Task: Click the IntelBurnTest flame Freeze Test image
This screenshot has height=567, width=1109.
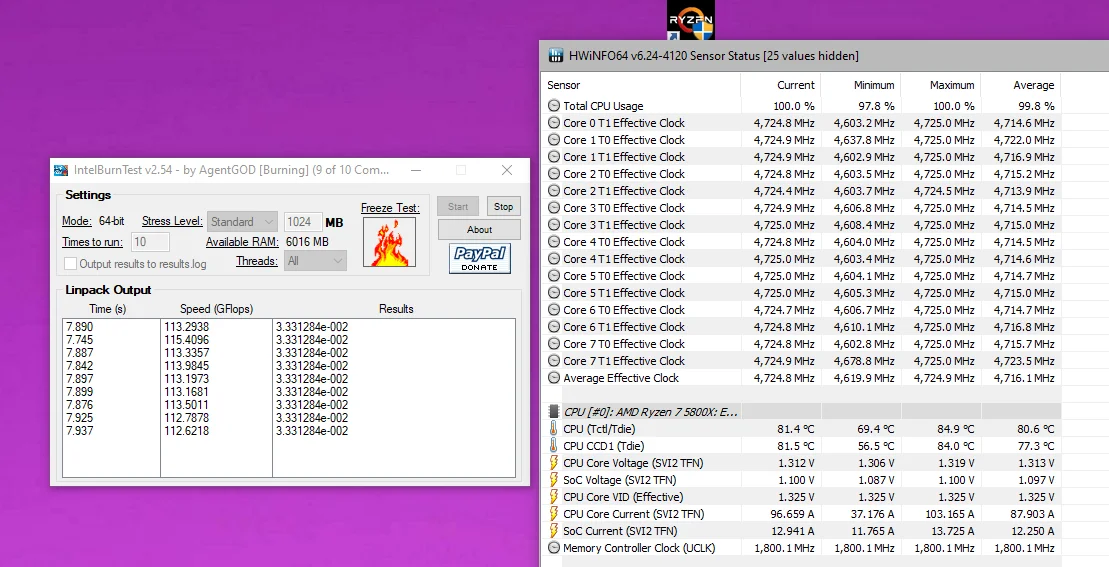Action: coord(389,242)
